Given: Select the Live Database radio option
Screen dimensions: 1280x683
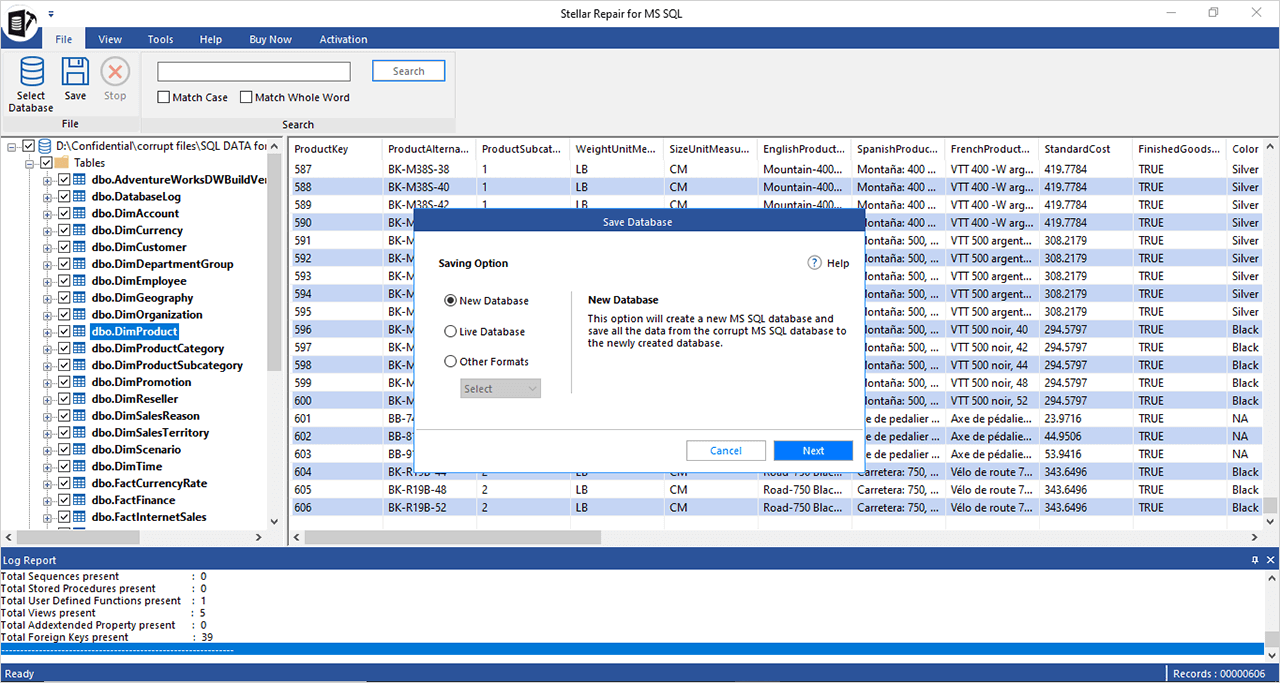Looking at the screenshot, I should (451, 331).
